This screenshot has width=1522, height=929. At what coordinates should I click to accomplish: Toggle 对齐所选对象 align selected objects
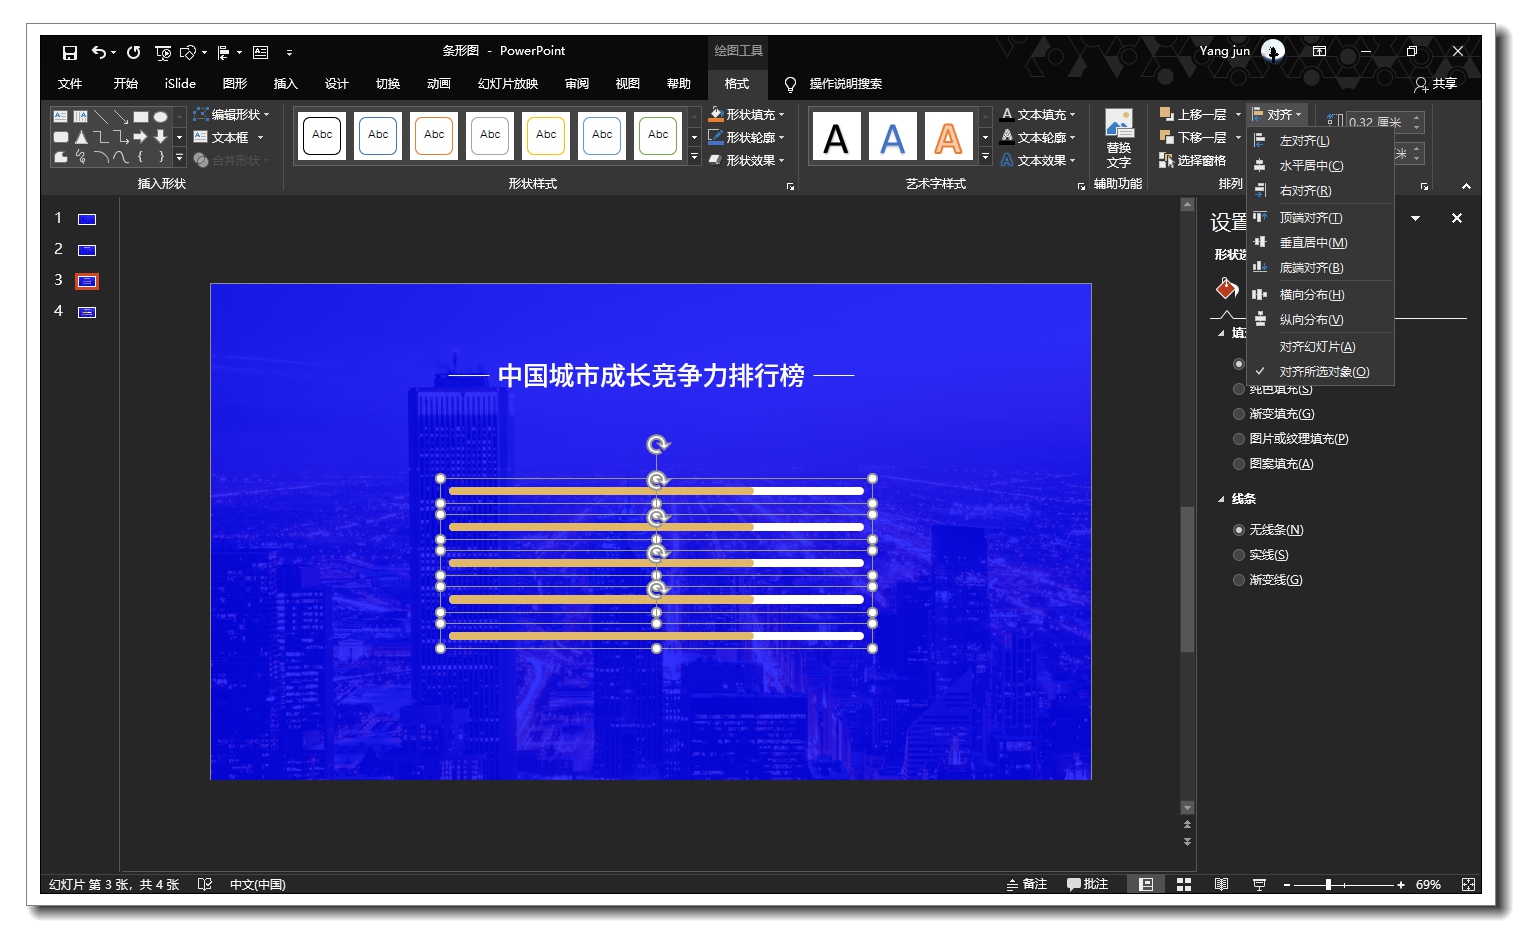pos(1321,372)
